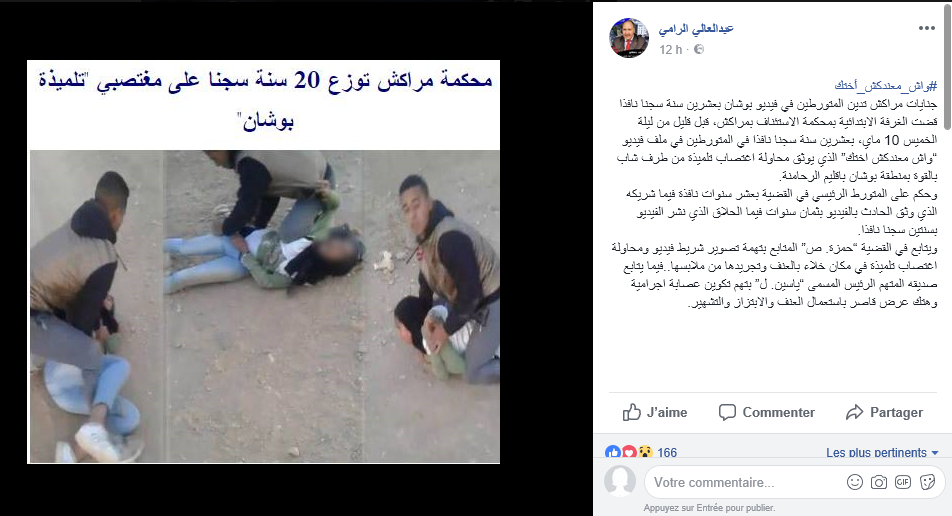Image resolution: width=952 pixels, height=516 pixels.
Task: Click the Partager share arrow icon
Action: coord(854,412)
